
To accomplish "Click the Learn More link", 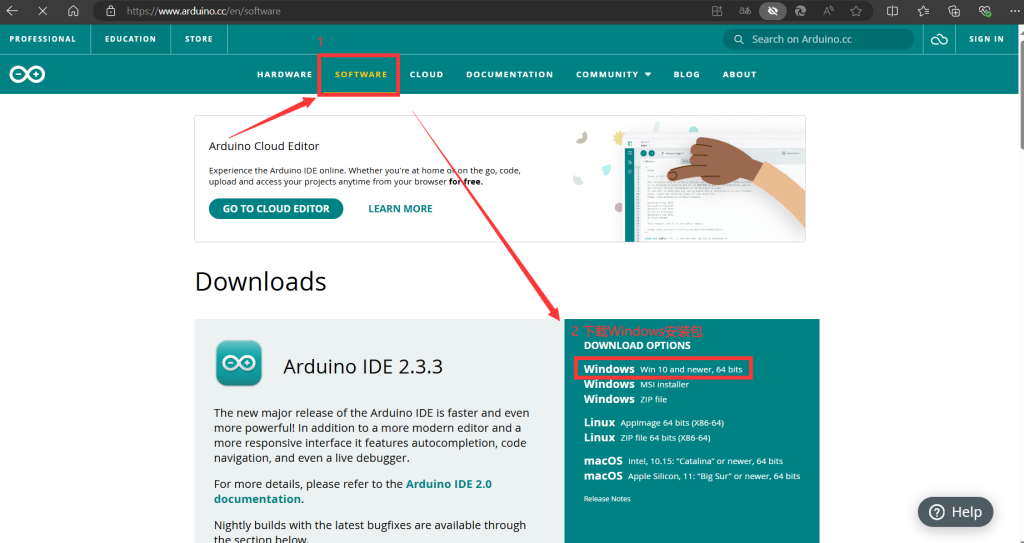I will 400,209.
